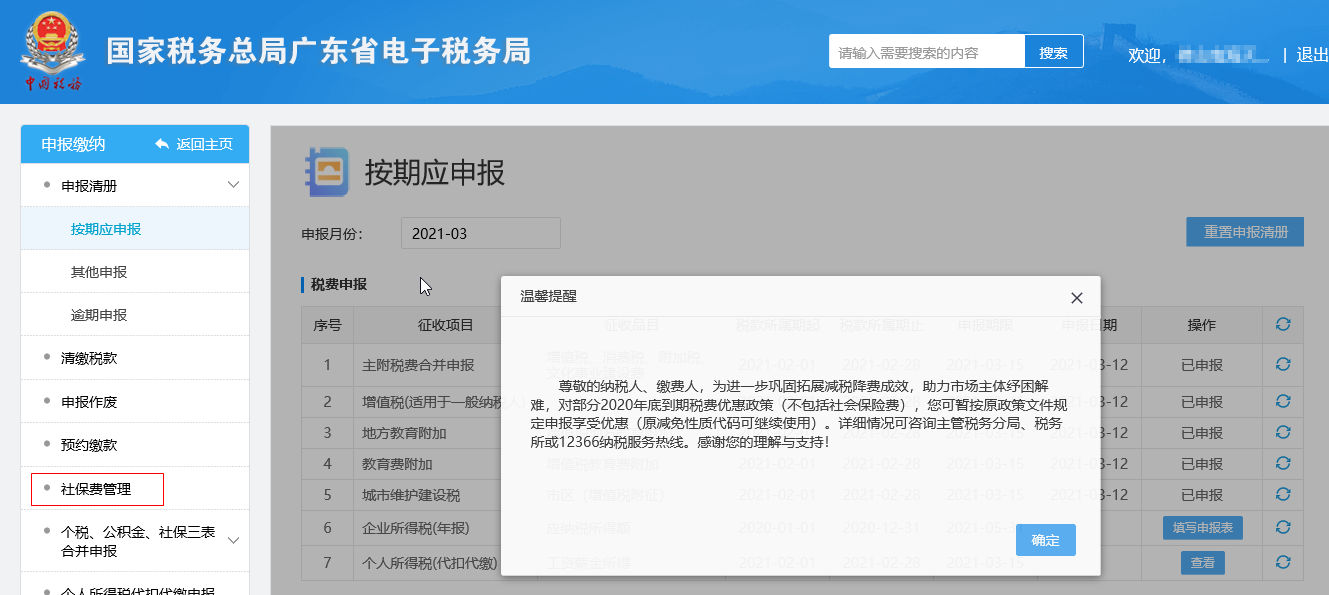The width and height of the screenshot is (1329, 595).
Task: Open the 申报月份 date picker
Action: (480, 234)
